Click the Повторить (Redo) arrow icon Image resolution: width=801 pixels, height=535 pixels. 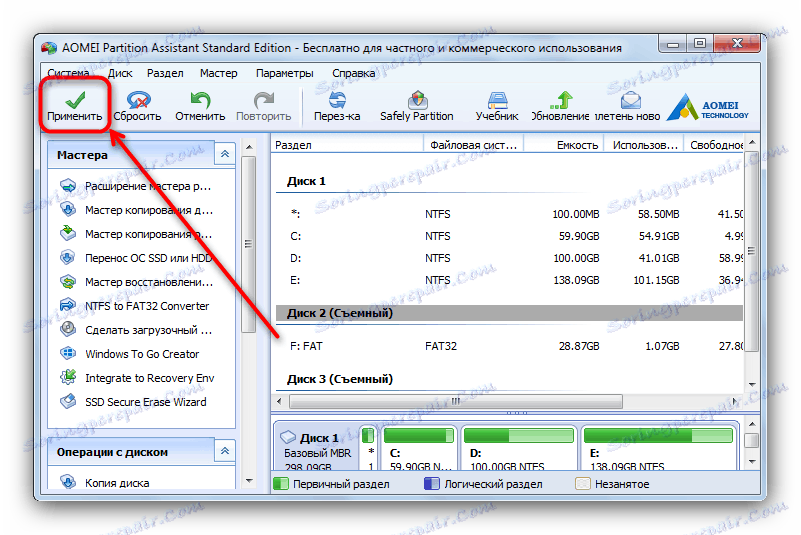(x=264, y=100)
